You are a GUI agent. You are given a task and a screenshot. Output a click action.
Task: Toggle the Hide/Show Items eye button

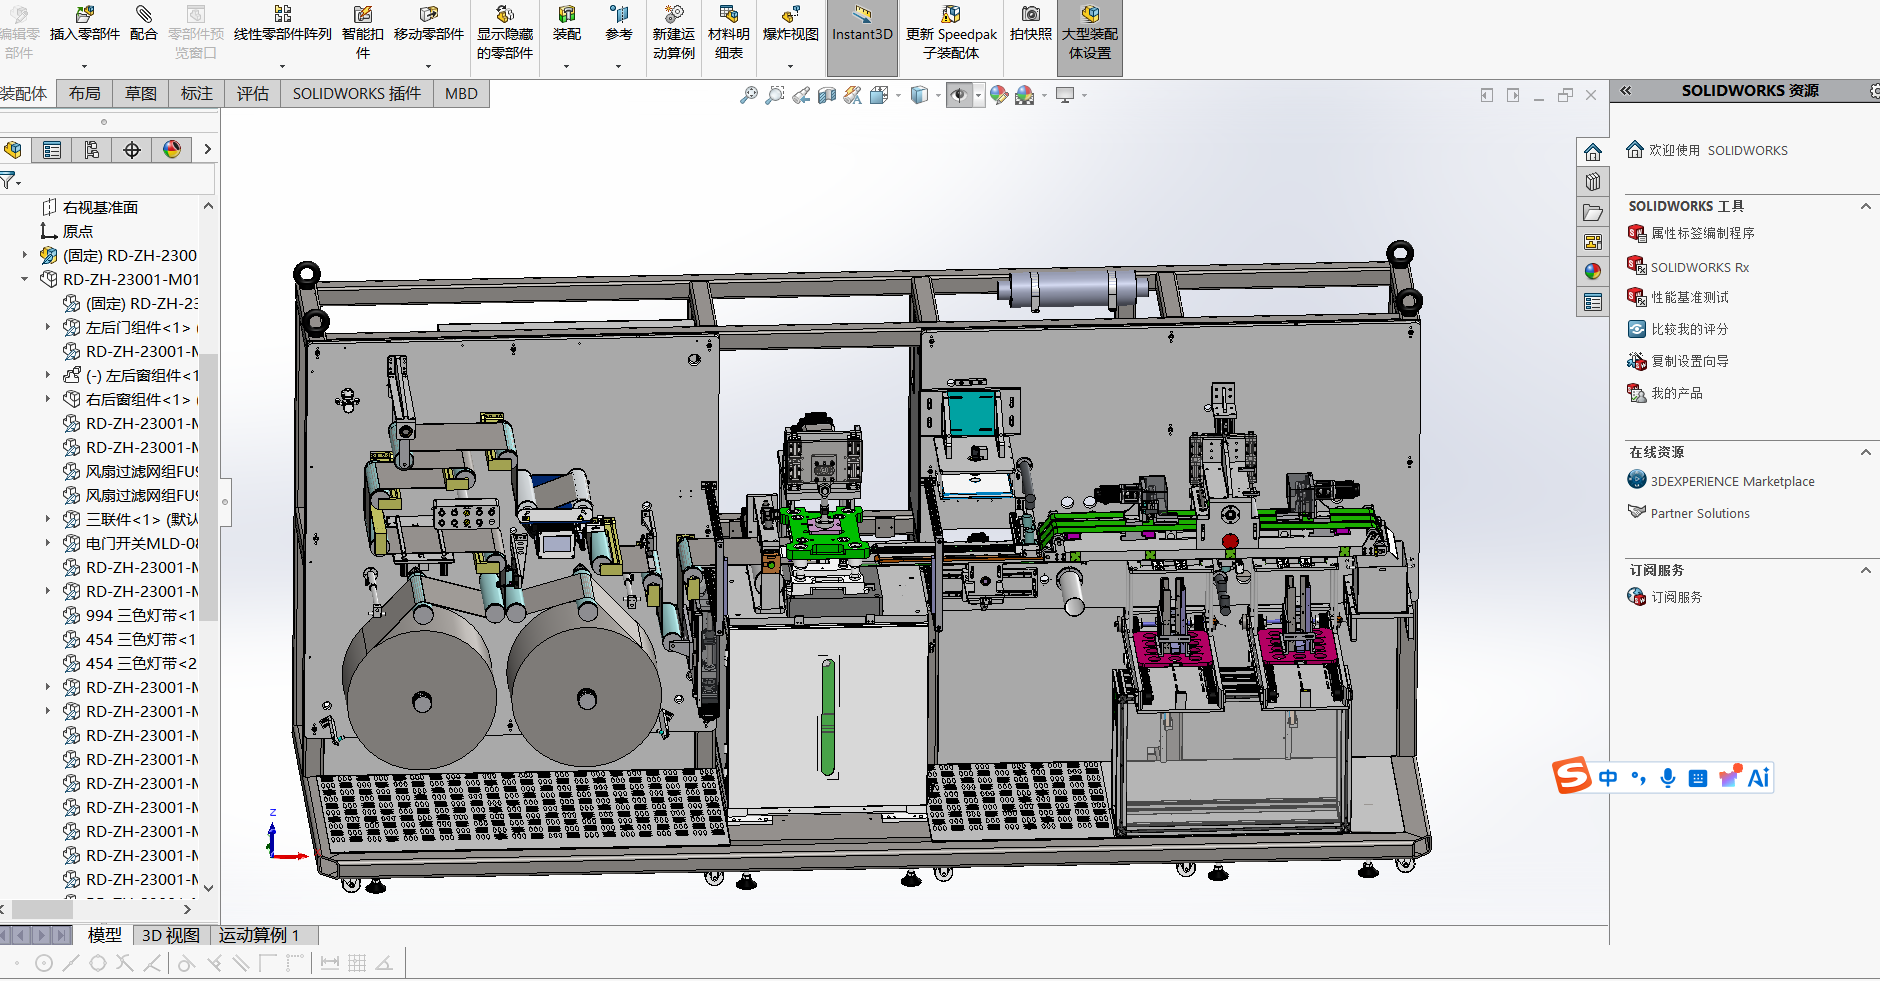959,95
